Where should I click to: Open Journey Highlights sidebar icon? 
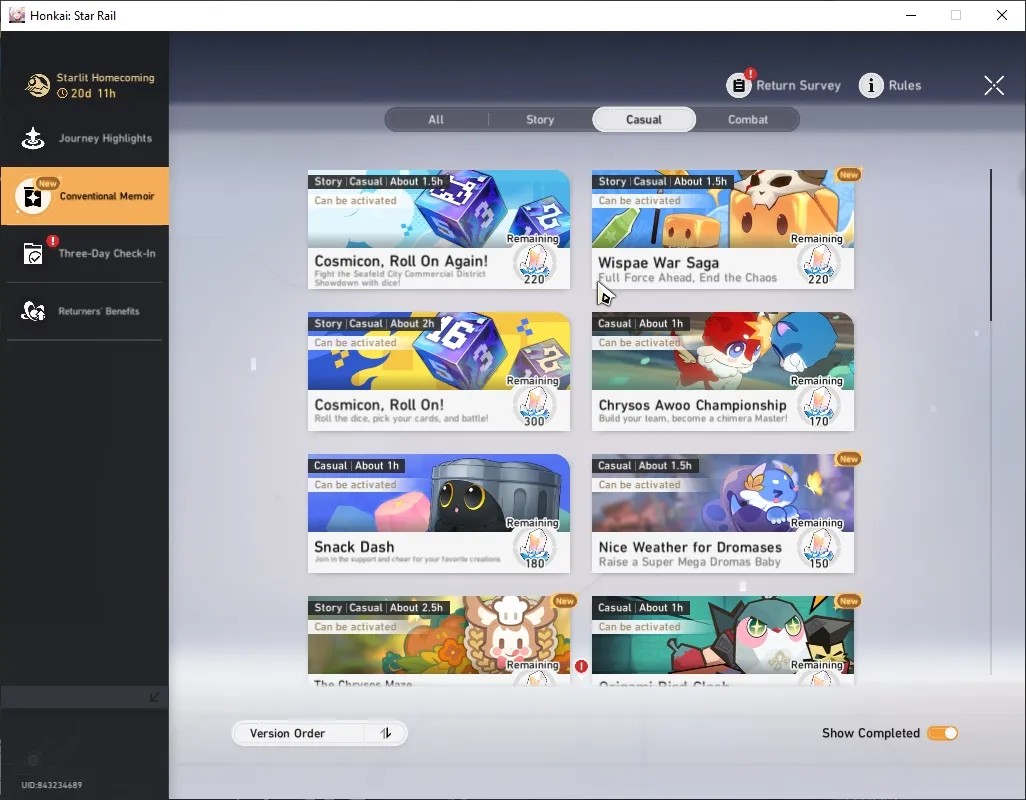point(33,138)
